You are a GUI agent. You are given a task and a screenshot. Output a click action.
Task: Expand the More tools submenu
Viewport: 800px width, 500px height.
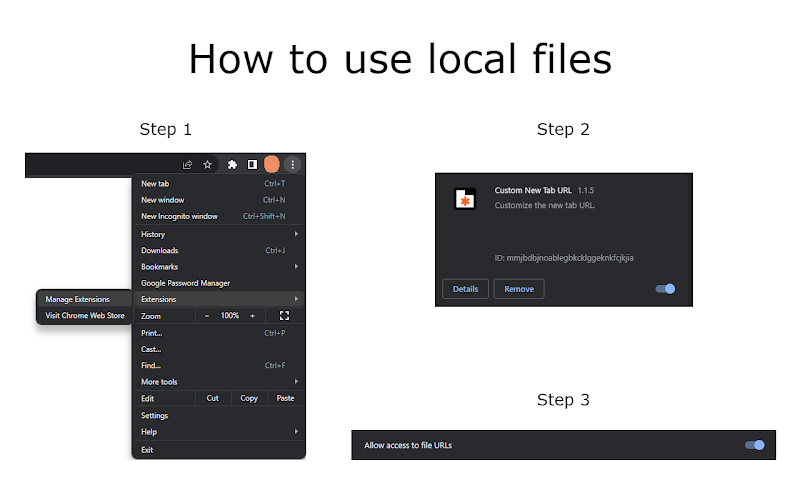[x=219, y=382]
